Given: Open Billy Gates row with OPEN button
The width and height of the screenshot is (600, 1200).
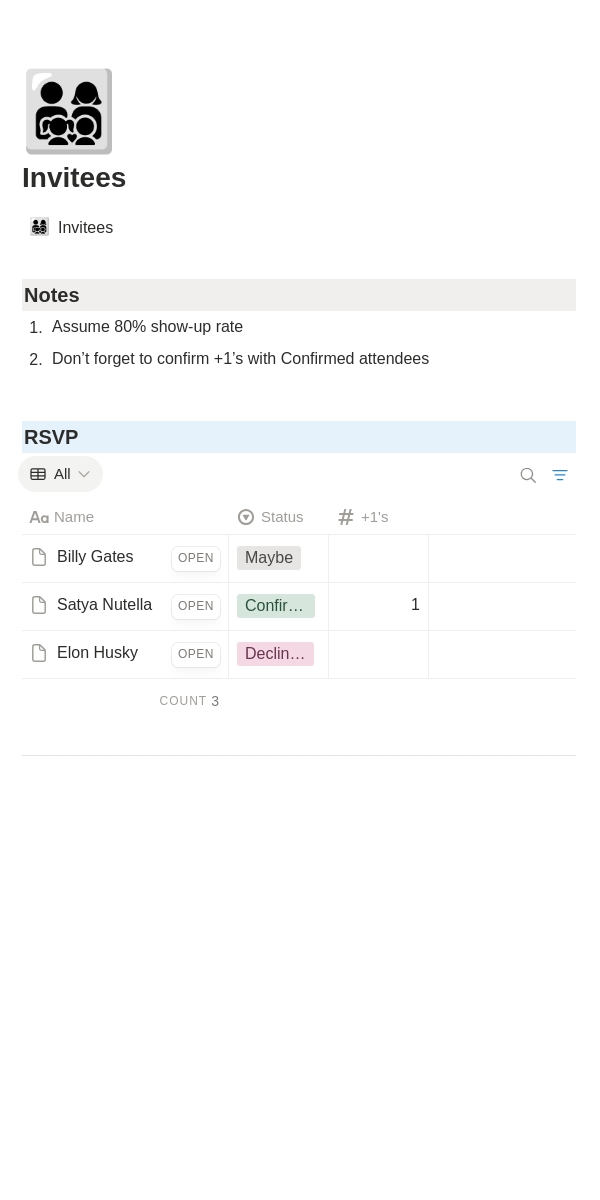Looking at the screenshot, I should pos(196,558).
